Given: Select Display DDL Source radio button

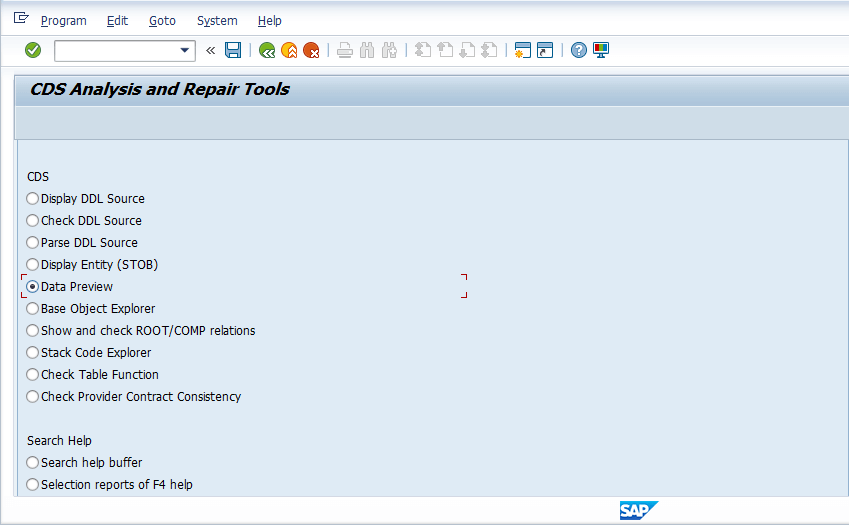Looking at the screenshot, I should point(32,199).
